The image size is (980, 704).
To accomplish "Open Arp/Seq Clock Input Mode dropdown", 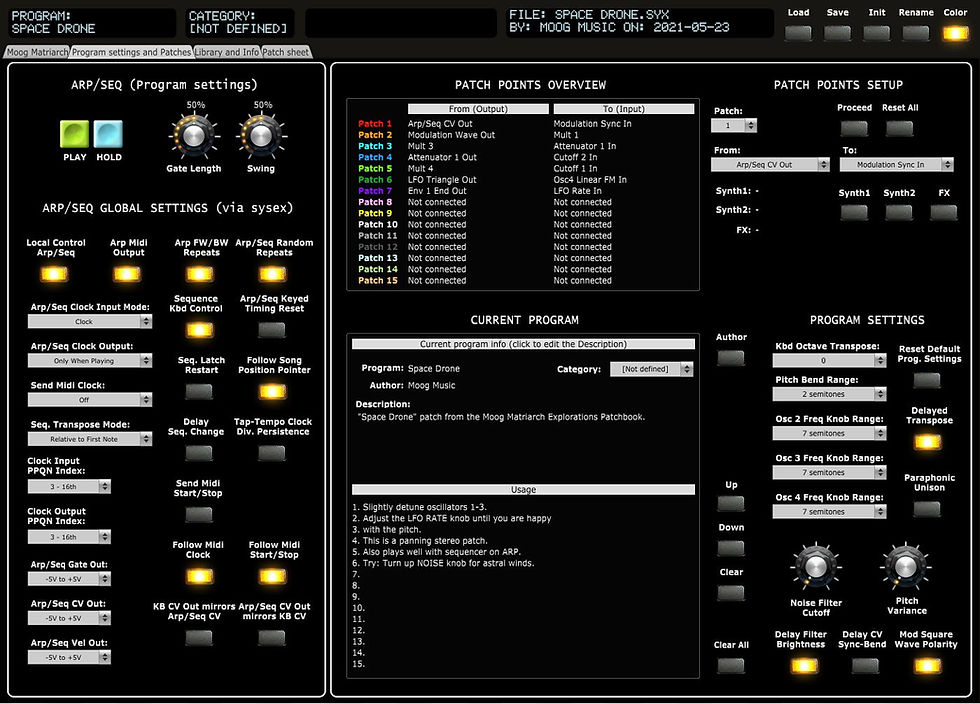I will coord(90,321).
